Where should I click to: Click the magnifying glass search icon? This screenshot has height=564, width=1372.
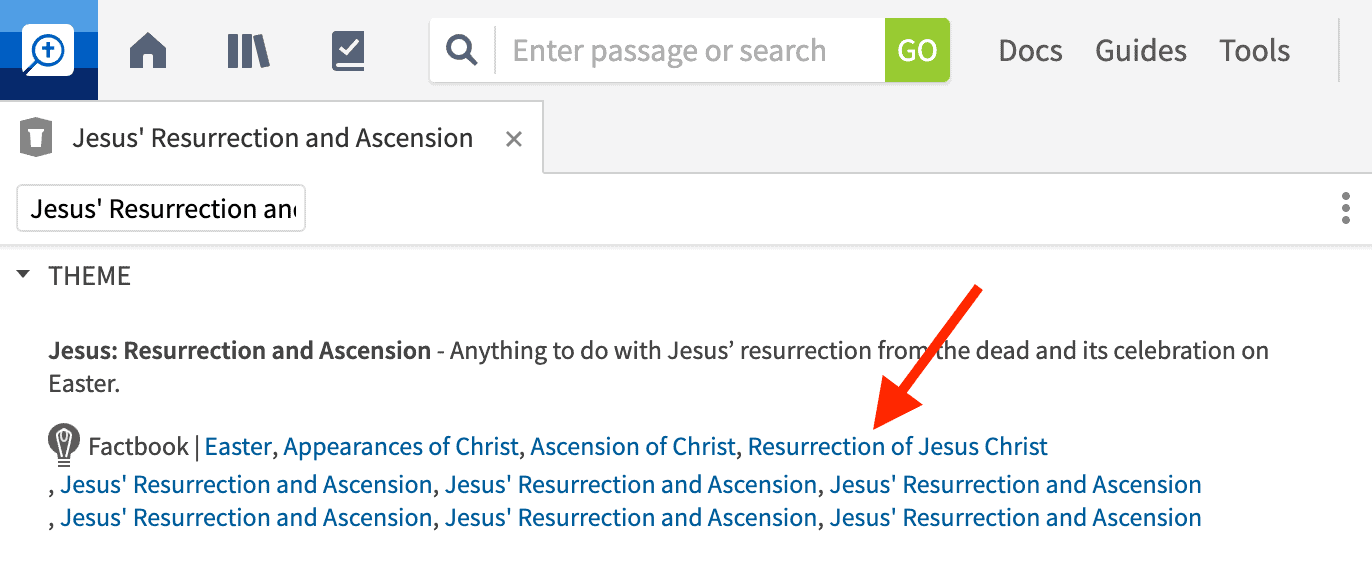point(461,50)
